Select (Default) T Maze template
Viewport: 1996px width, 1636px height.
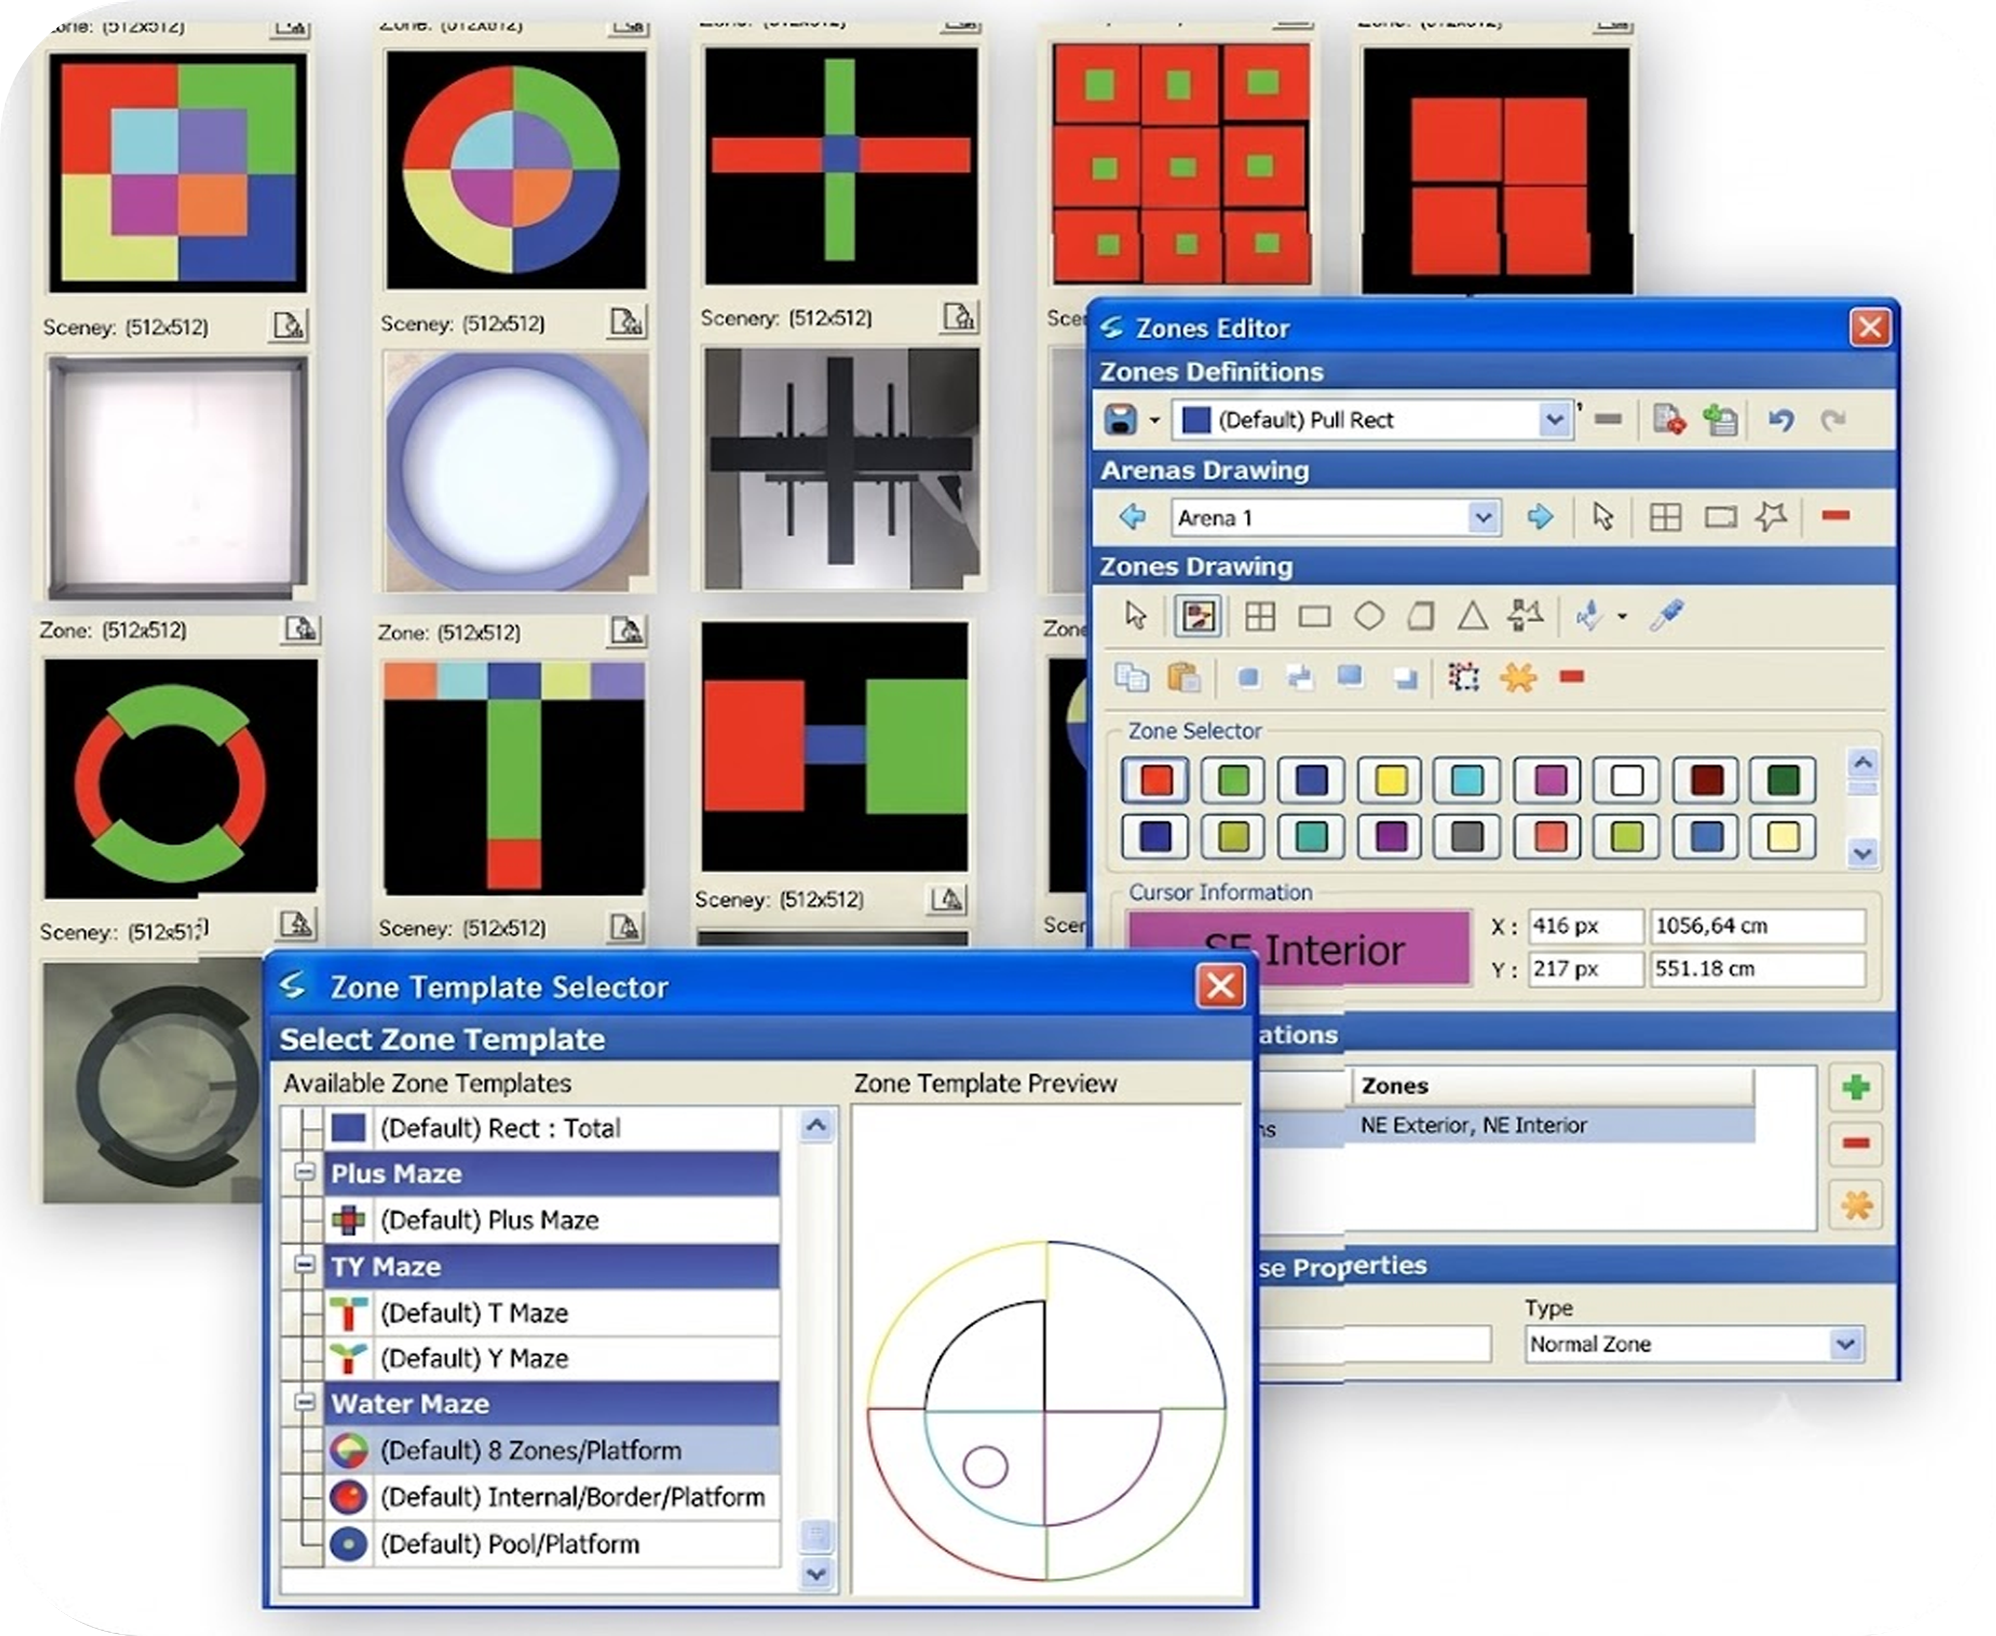point(553,1313)
